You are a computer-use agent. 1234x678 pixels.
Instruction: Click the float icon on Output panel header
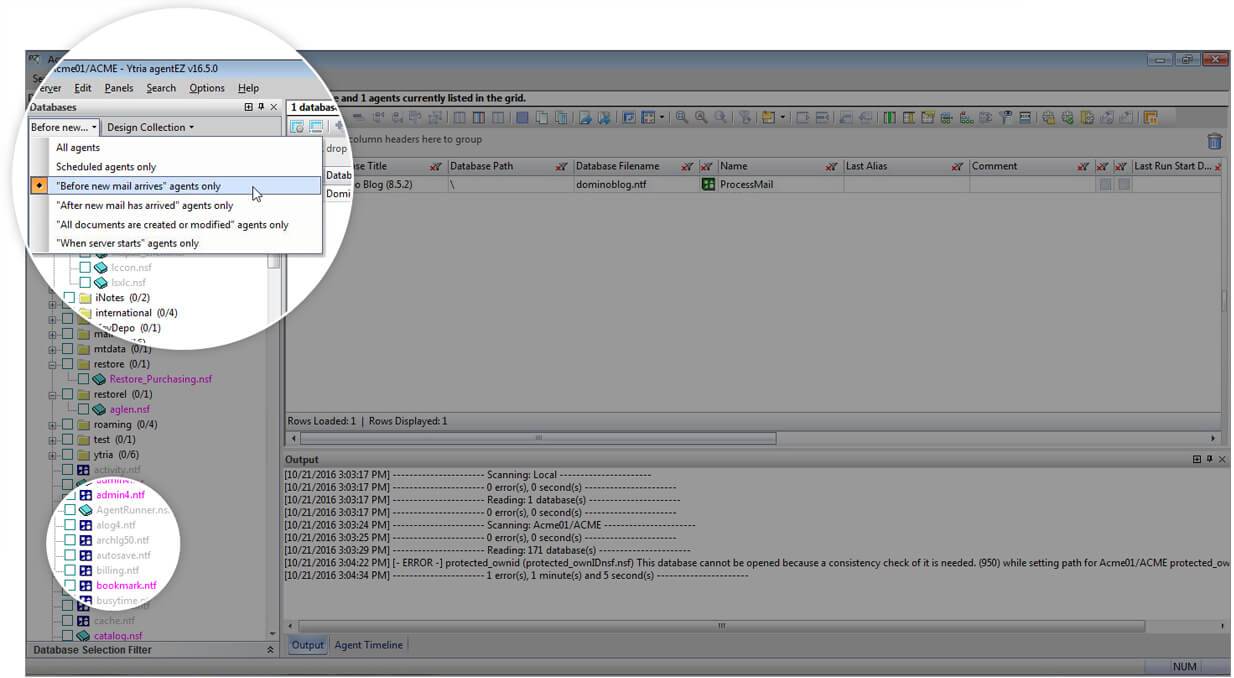click(1197, 459)
